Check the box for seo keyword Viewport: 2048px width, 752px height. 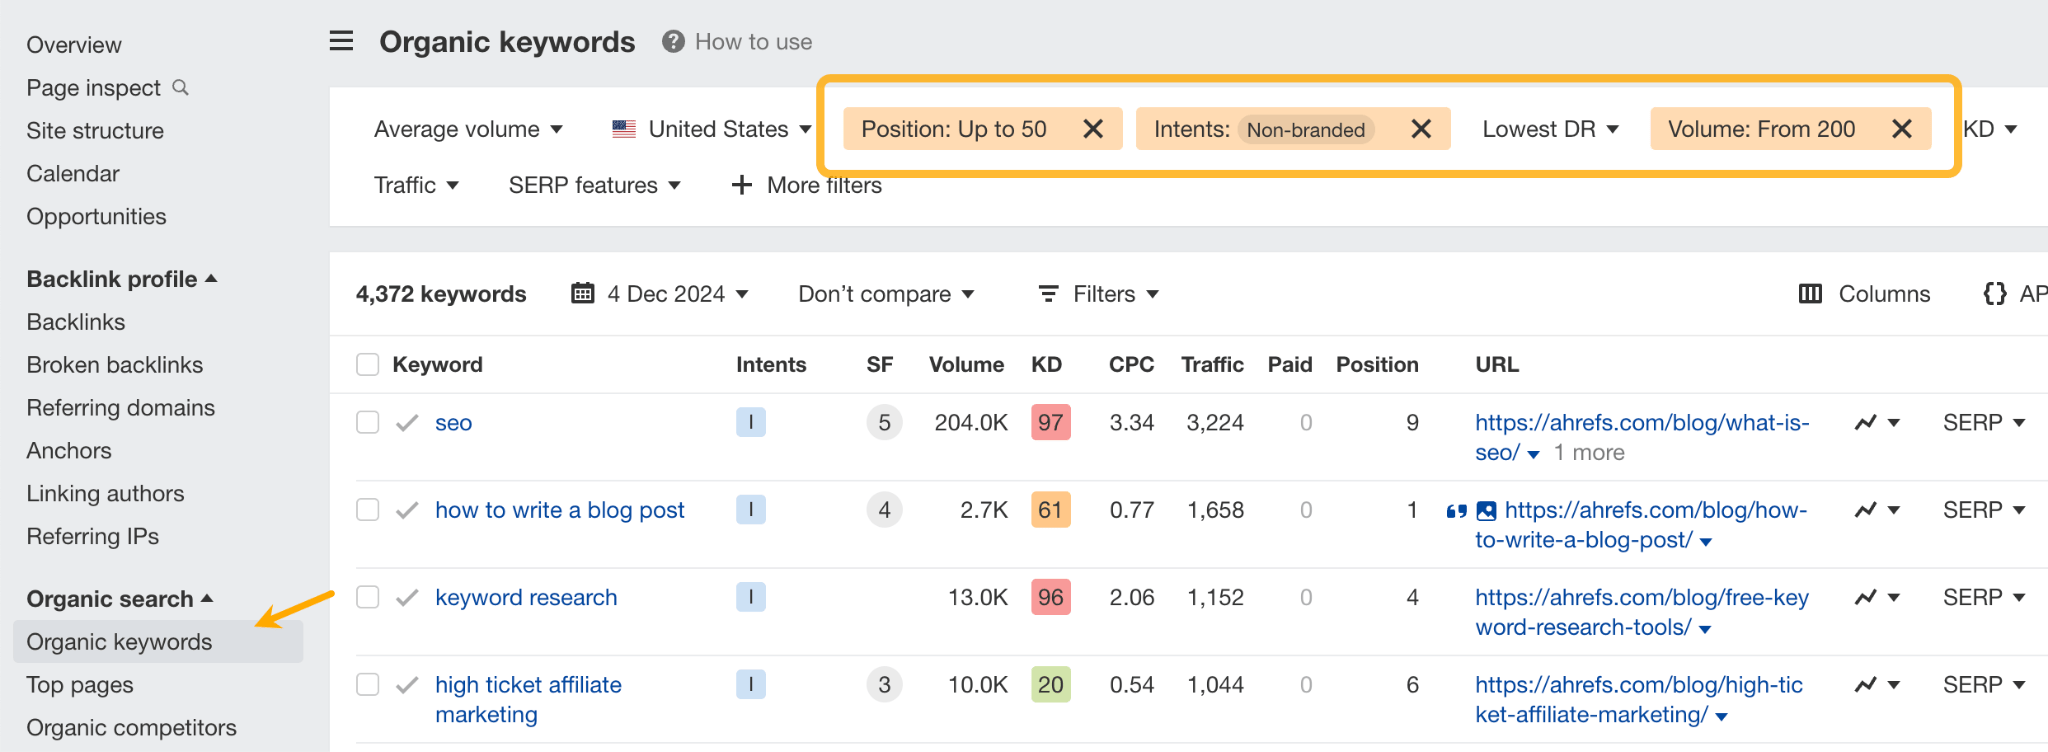(x=368, y=423)
